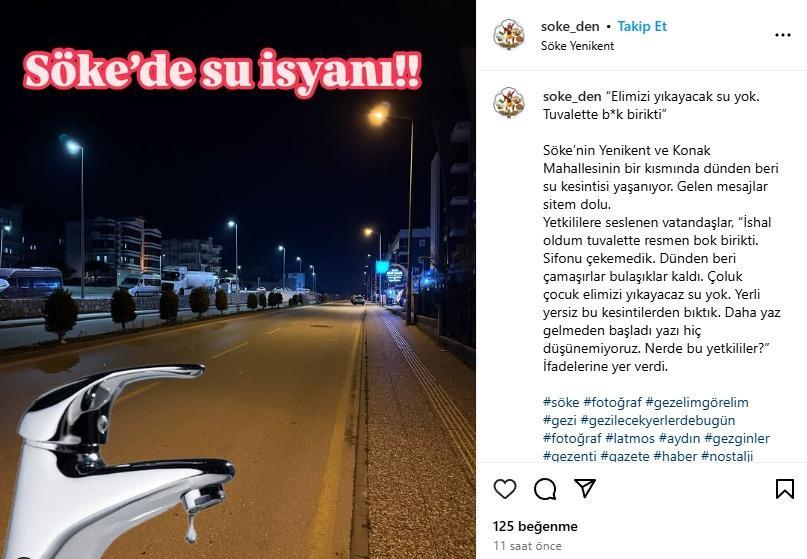807x559 pixels.
Task: Click the soke_den avatar beside the caption
Action: pyautogui.click(x=509, y=102)
